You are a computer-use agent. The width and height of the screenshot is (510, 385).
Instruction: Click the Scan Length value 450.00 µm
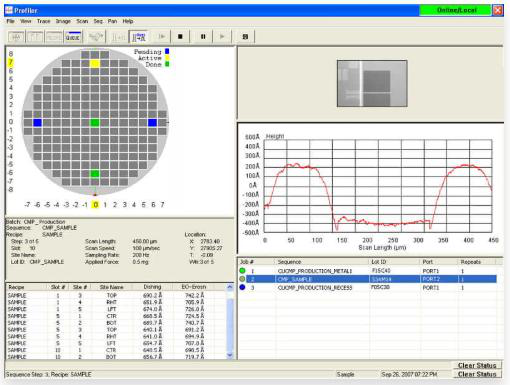click(145, 241)
